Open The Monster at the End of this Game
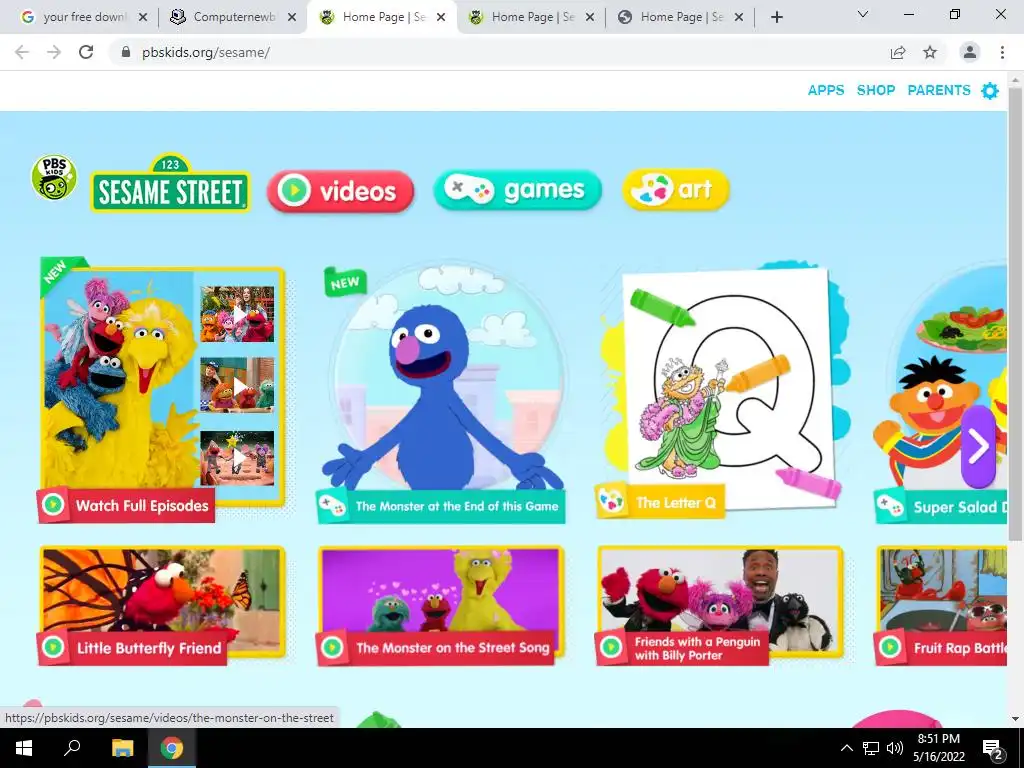The width and height of the screenshot is (1024, 768). coord(456,506)
